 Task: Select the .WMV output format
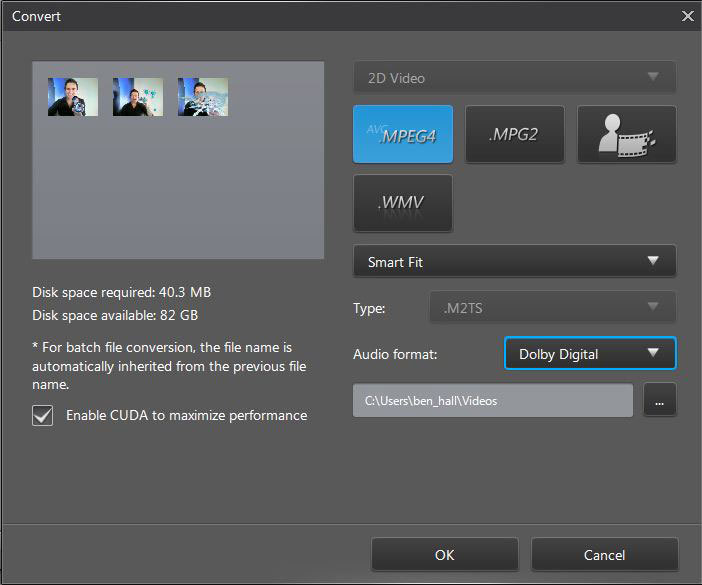403,204
